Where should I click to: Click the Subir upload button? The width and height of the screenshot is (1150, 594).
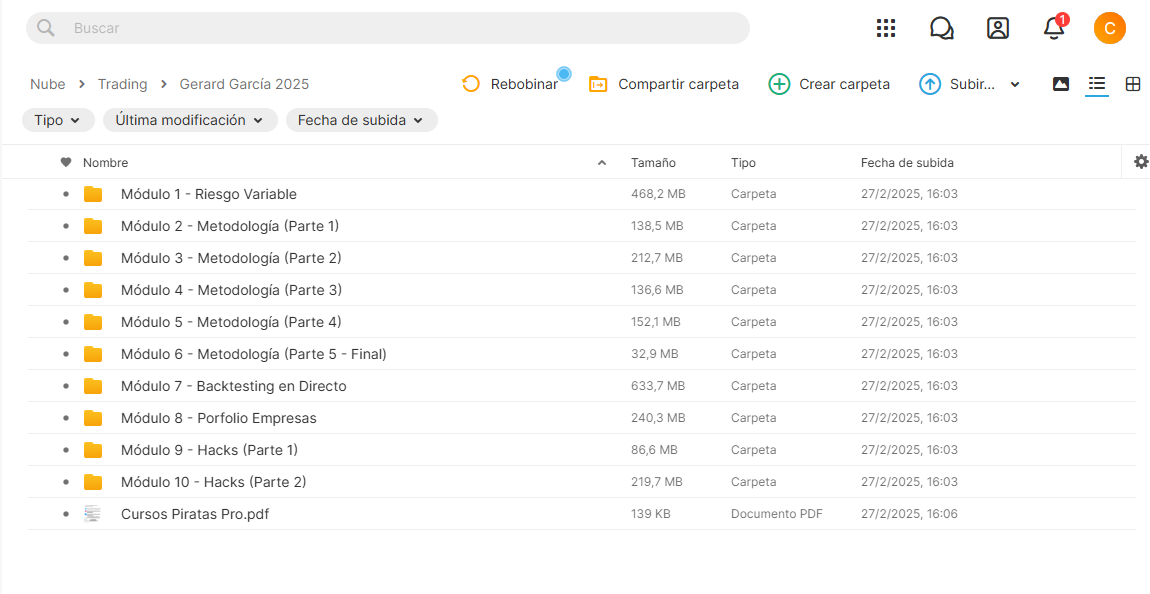click(x=958, y=84)
